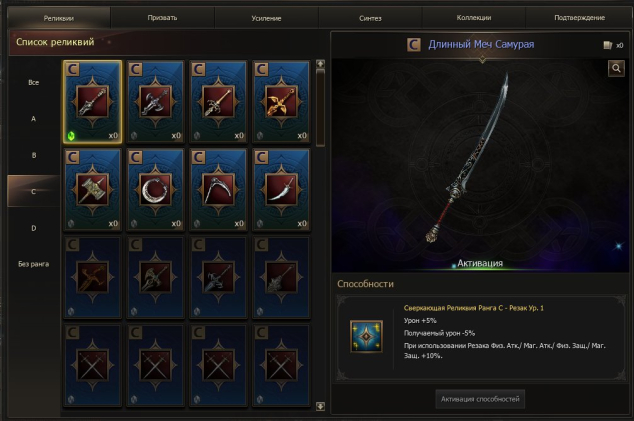
Task: Click the Сверкающая Реликвия skill icon
Action: [366, 336]
